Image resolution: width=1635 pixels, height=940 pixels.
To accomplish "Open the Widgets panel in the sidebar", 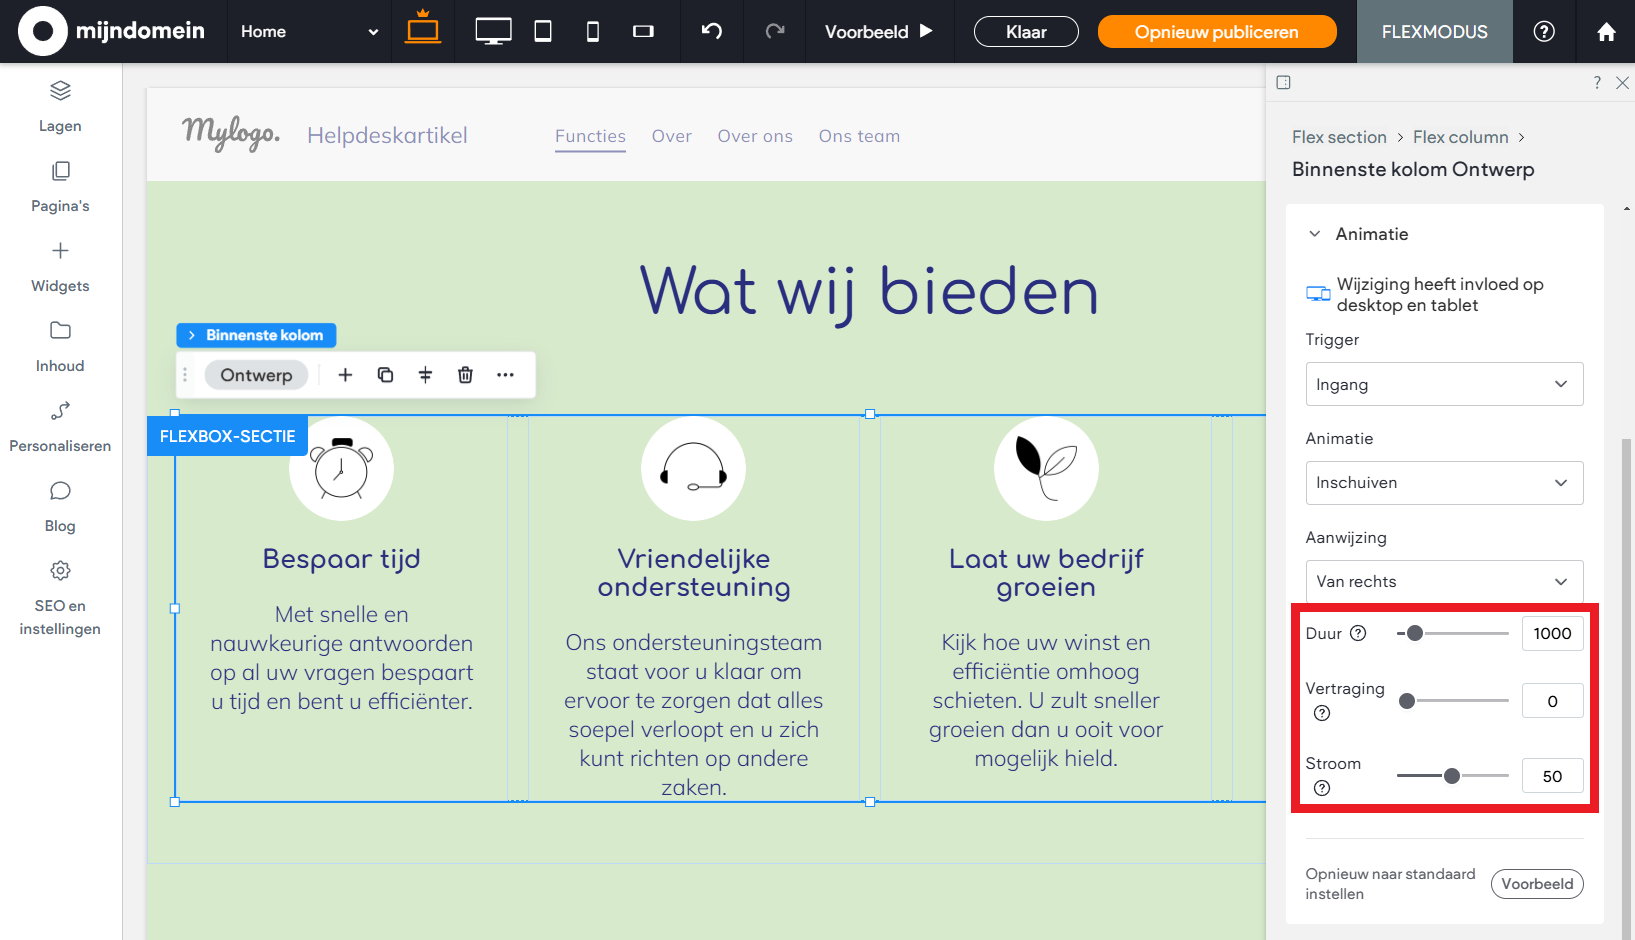I will coord(60,267).
